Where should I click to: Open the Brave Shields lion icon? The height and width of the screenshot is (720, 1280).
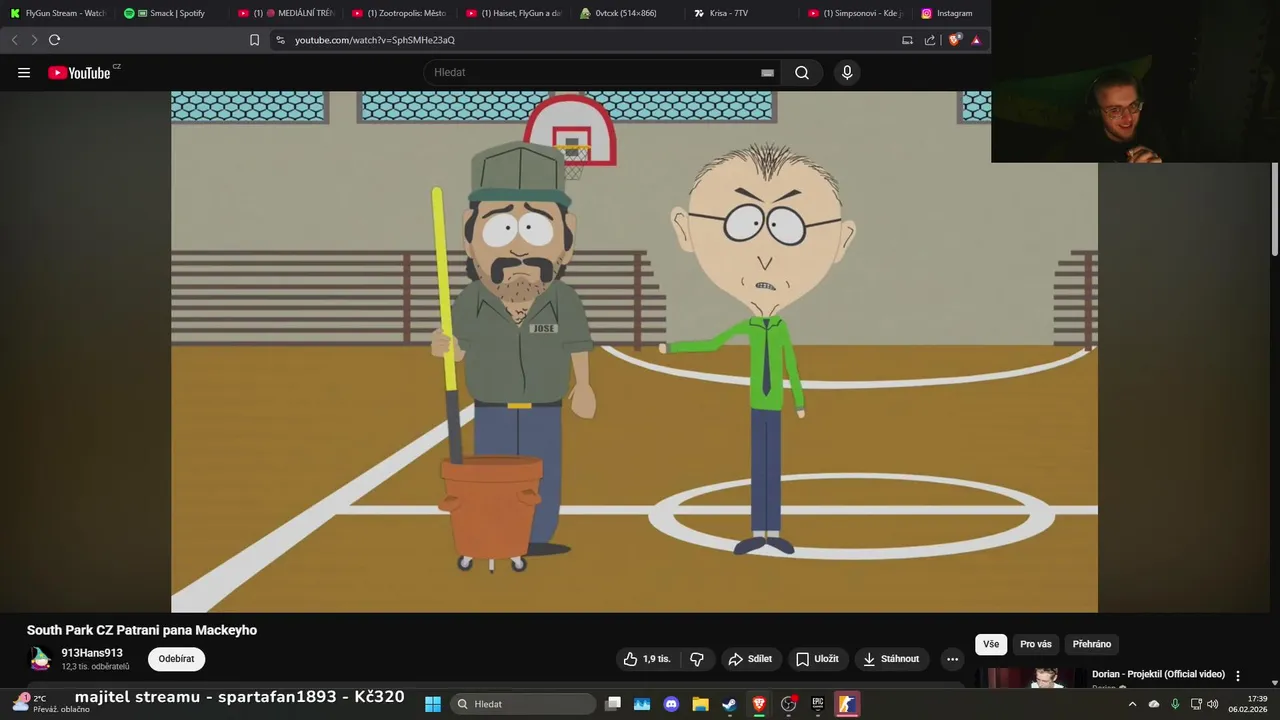[x=954, y=40]
